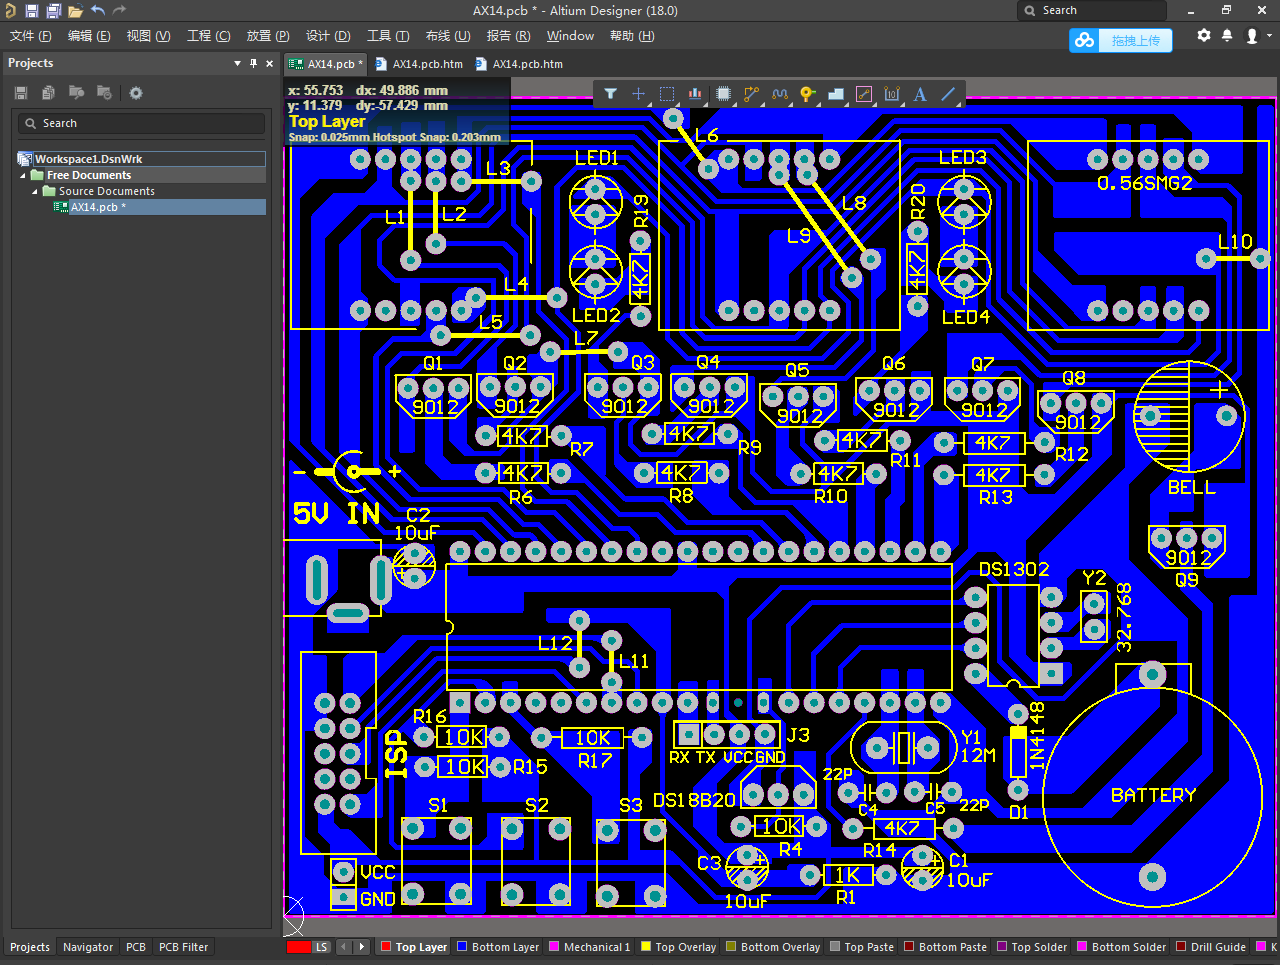Image resolution: width=1280 pixels, height=965 pixels.
Task: Open the 编辑 (E) menu
Action: (x=88, y=36)
